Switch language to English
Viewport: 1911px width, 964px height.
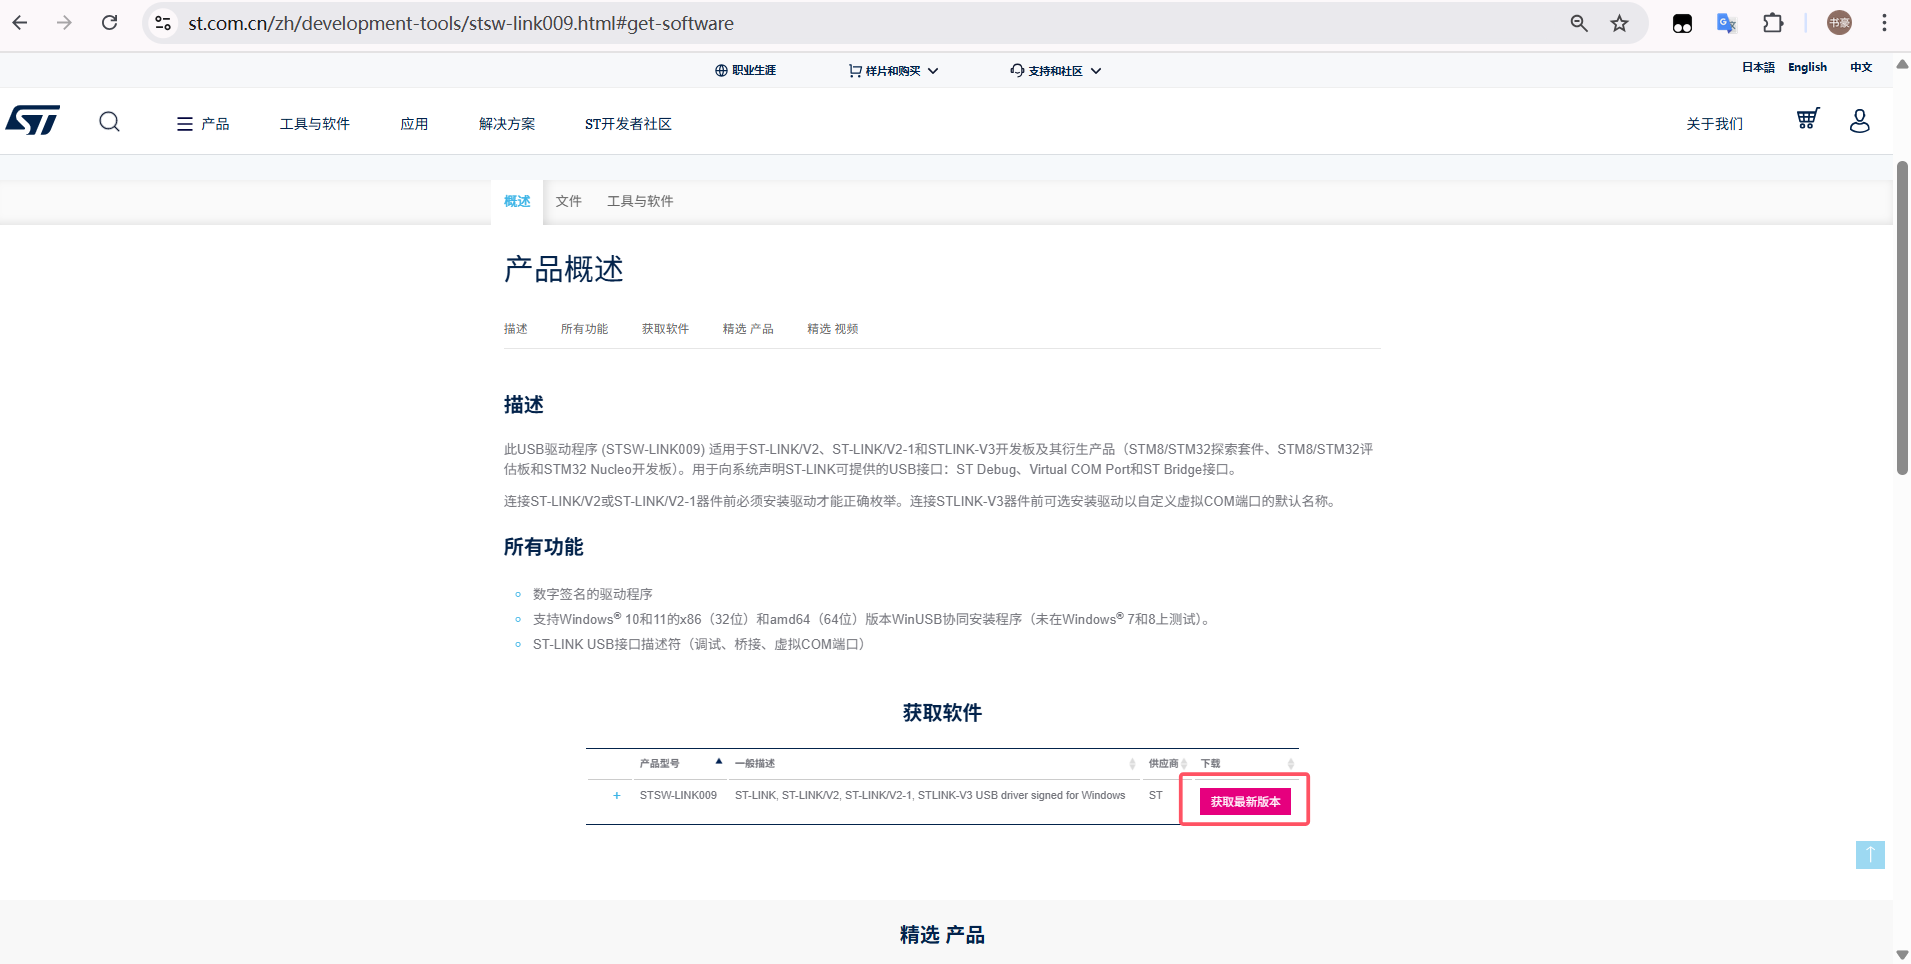pos(1807,67)
